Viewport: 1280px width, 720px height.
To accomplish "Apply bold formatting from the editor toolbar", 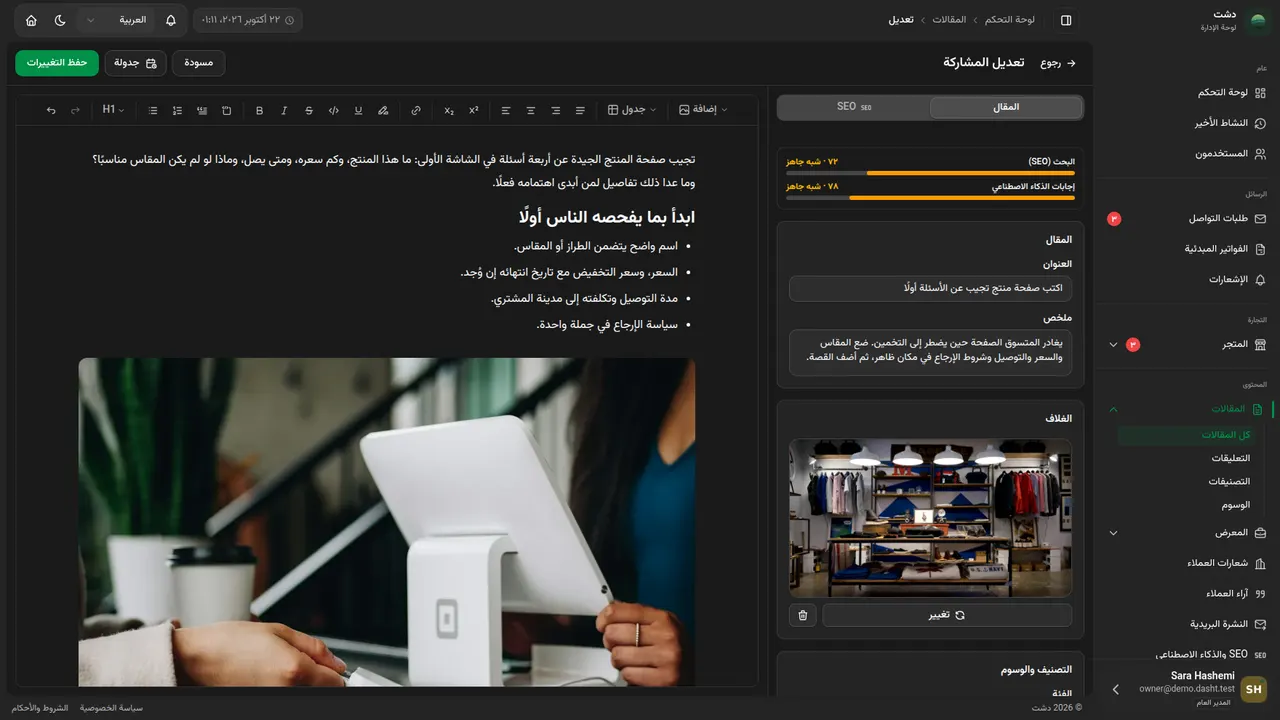I will (x=260, y=110).
